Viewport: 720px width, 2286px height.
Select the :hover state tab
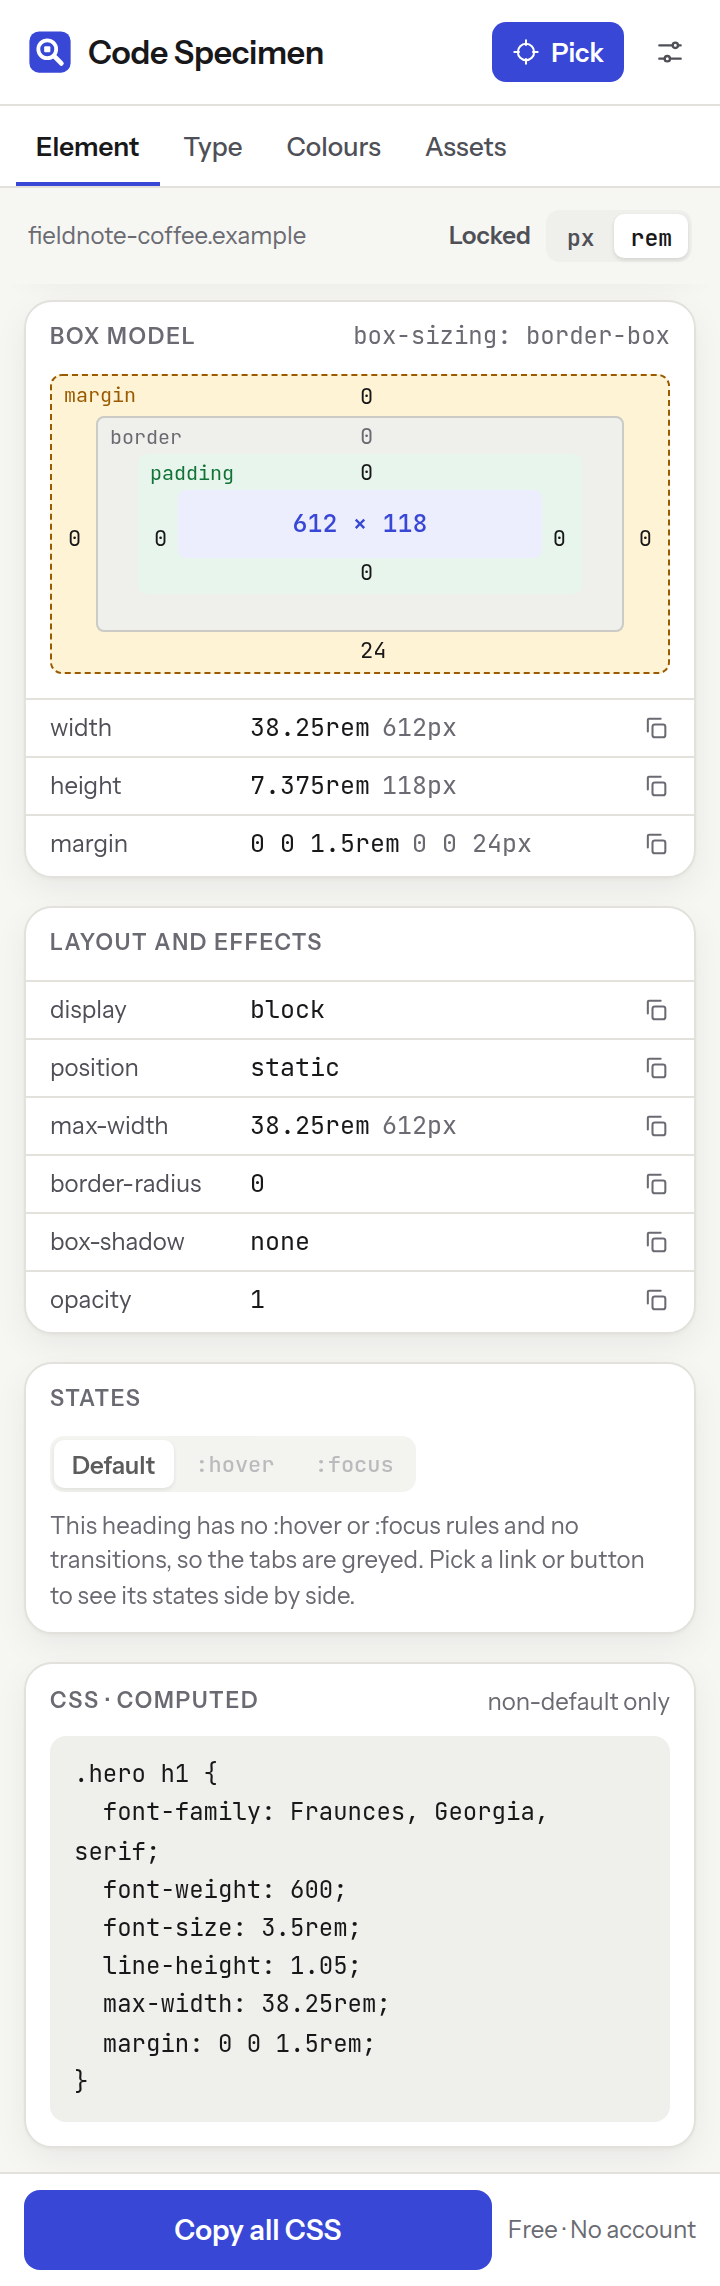tap(235, 1465)
